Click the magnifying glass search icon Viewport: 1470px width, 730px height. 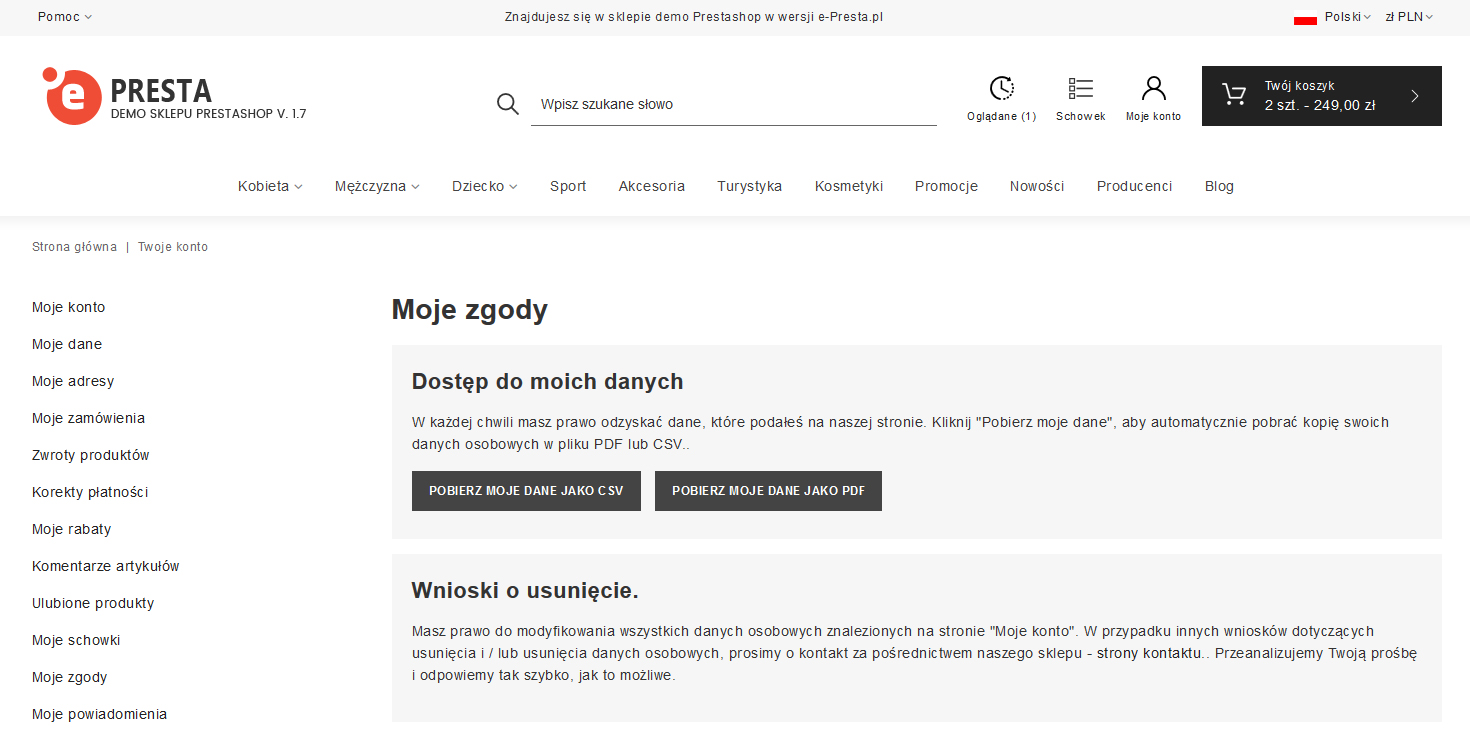click(x=508, y=104)
